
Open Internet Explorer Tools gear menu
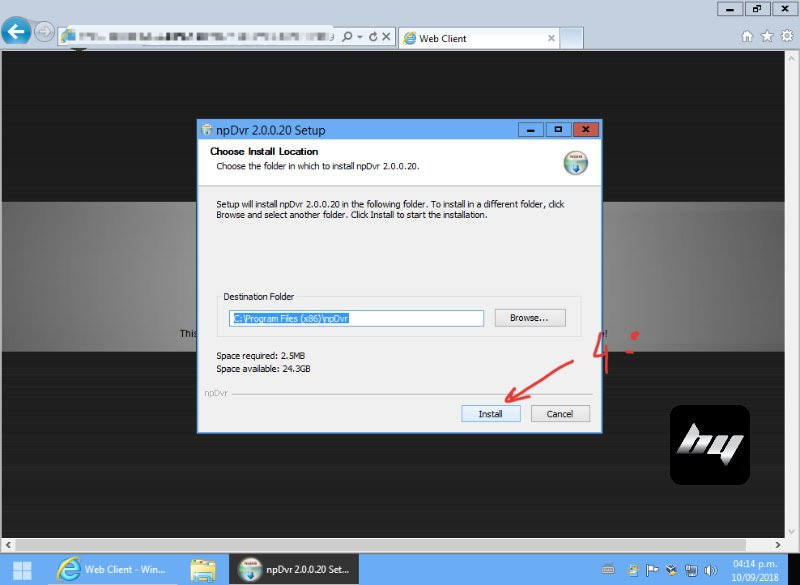click(786, 36)
